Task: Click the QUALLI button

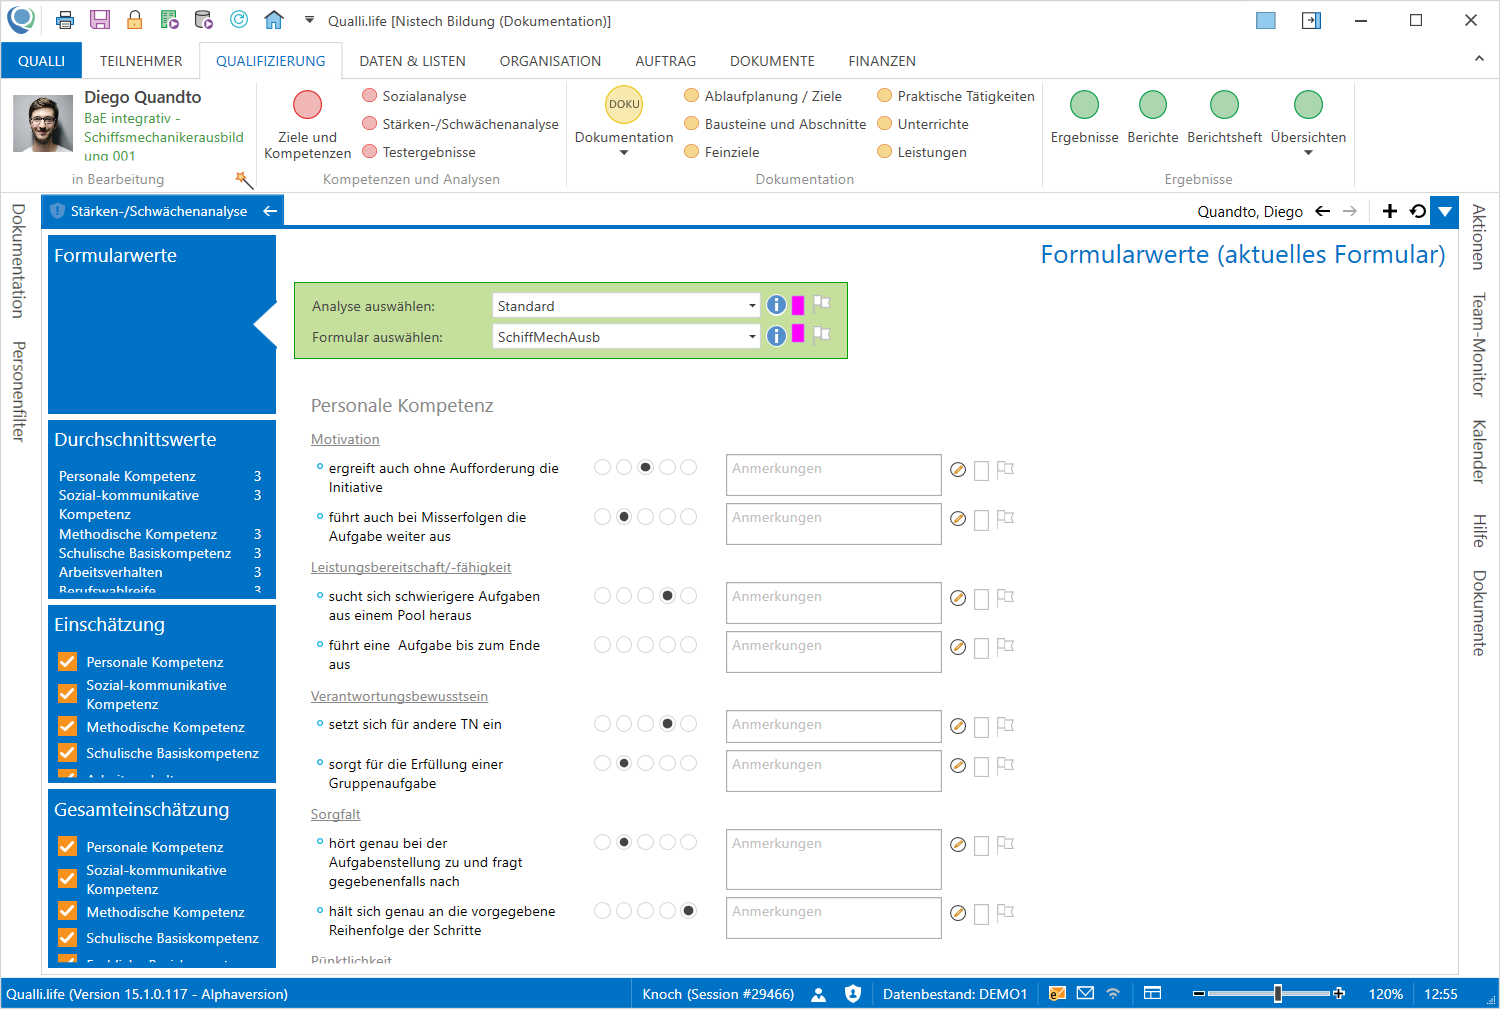Action: pos(41,61)
